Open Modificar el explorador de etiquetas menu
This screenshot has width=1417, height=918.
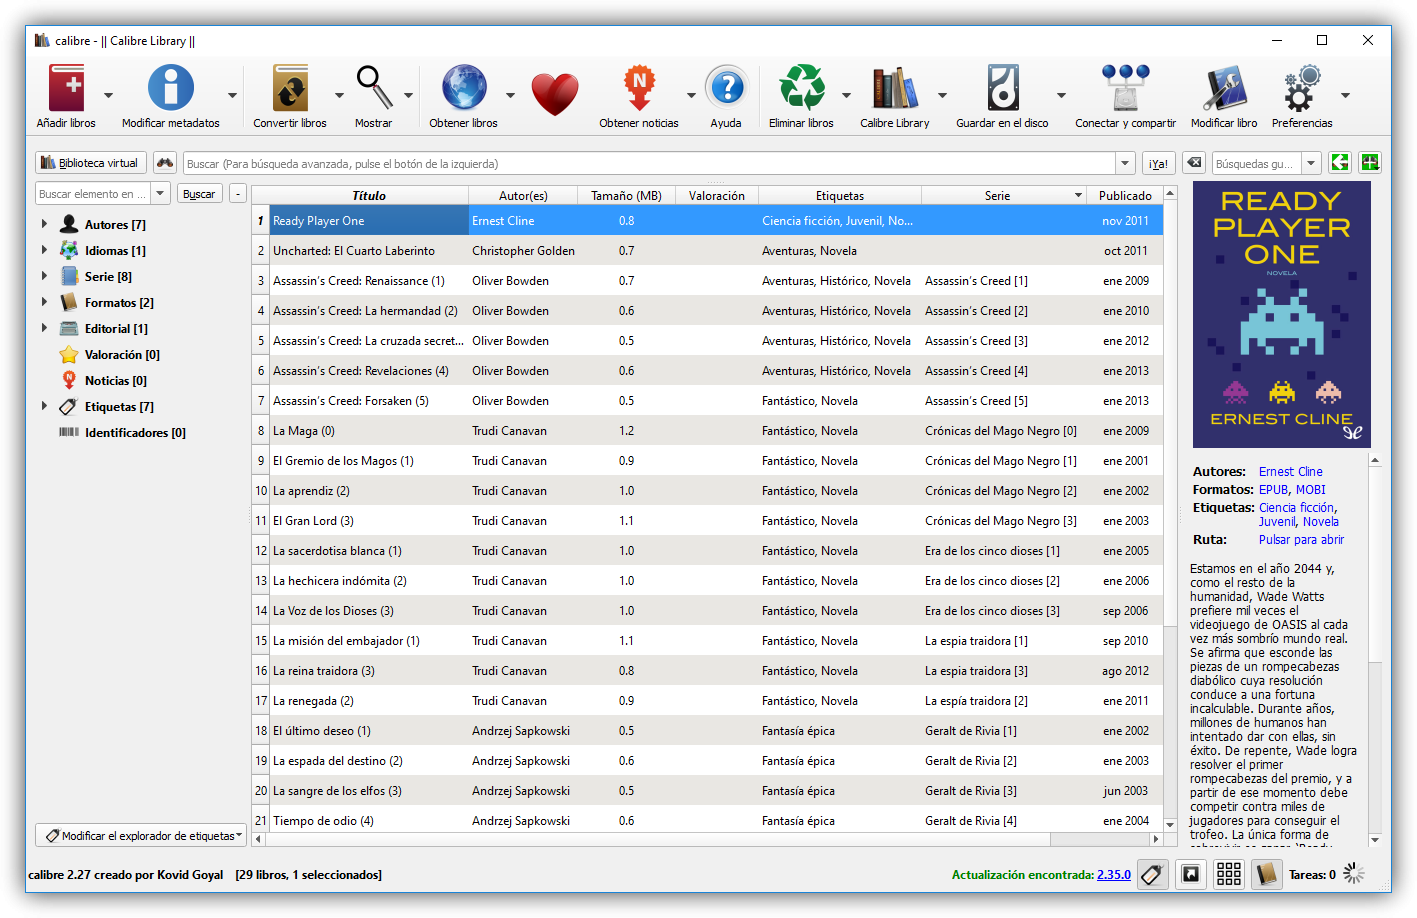click(x=141, y=835)
